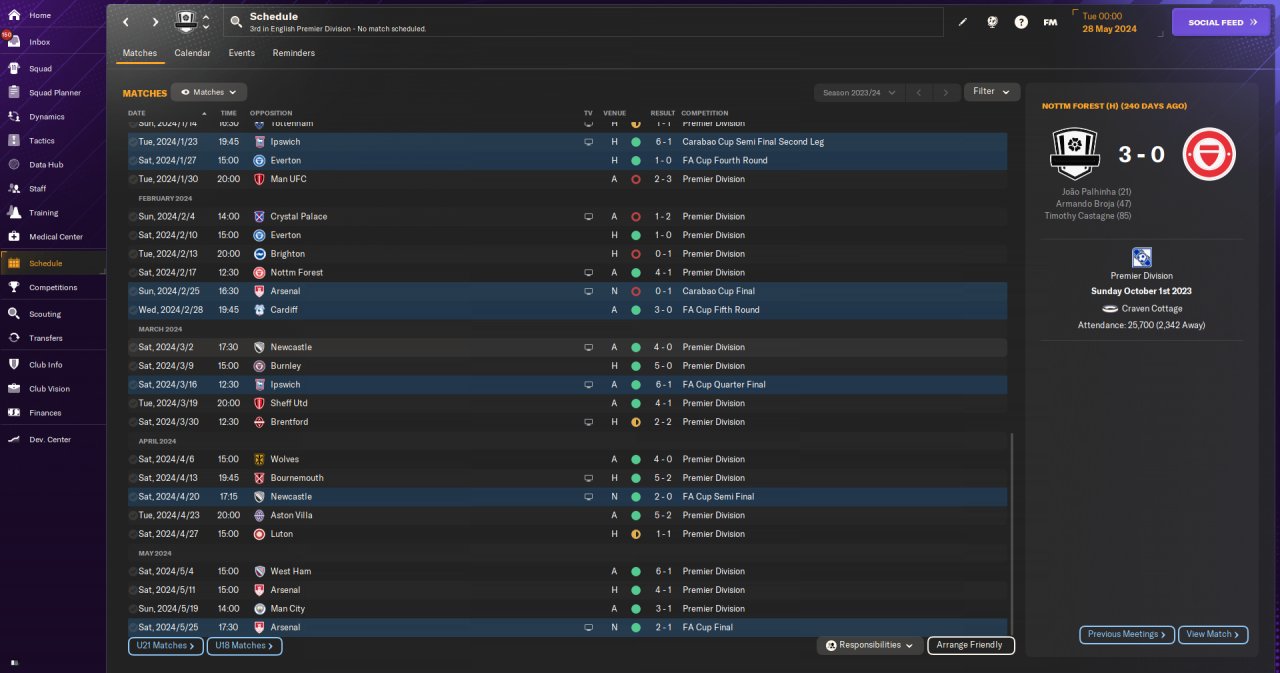This screenshot has width=1280, height=673.
Task: Expand the Filter dropdown
Action: click(x=992, y=91)
